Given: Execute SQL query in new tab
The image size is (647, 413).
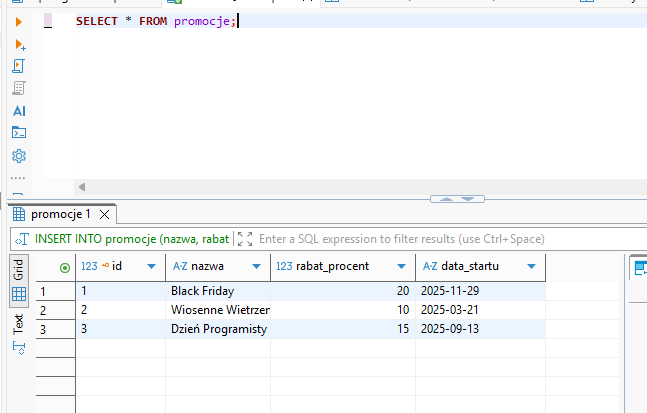Looking at the screenshot, I should pyautogui.click(x=19, y=45).
